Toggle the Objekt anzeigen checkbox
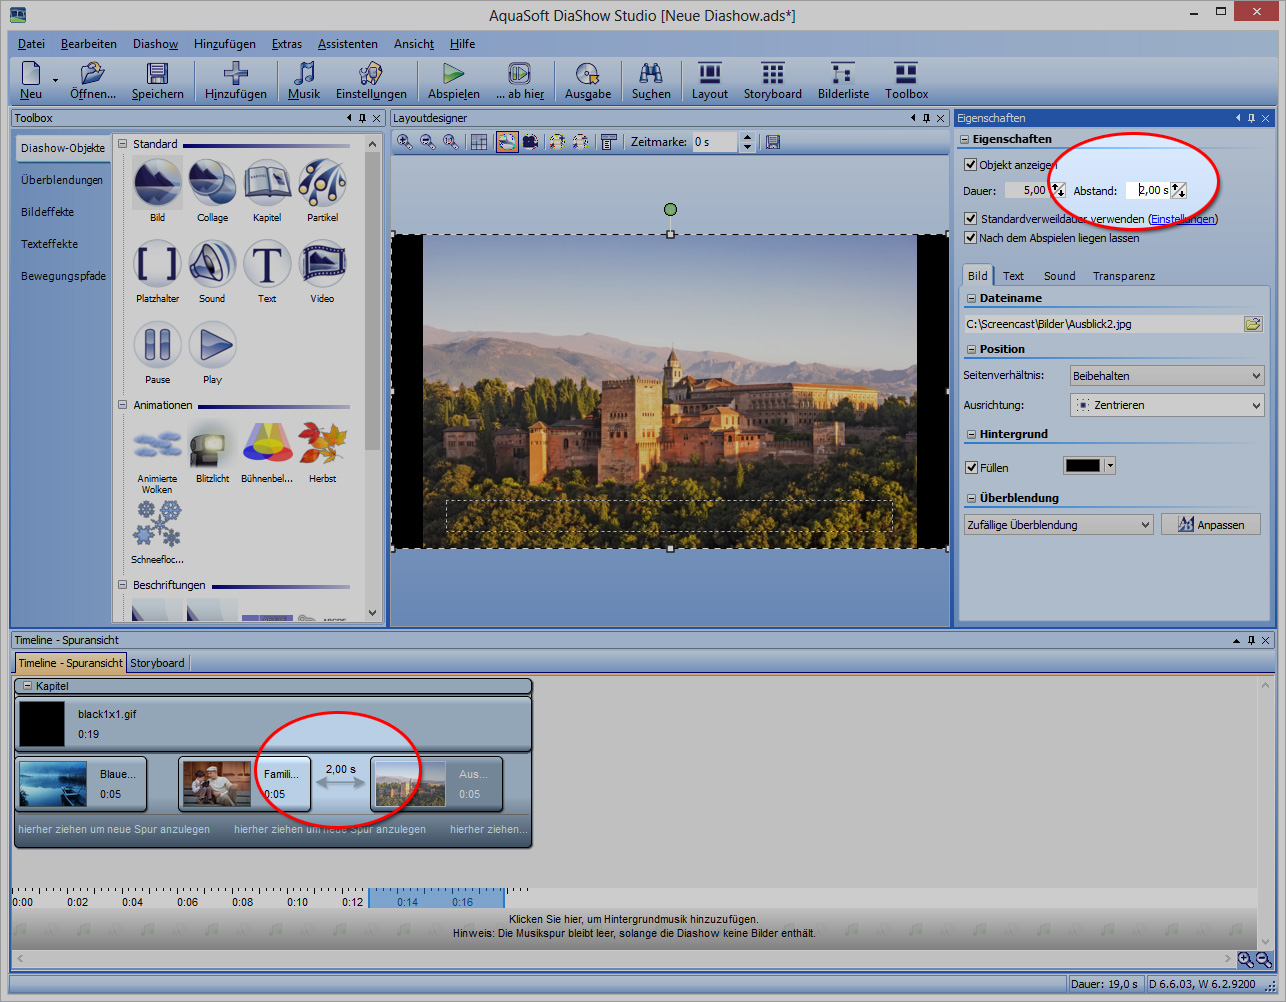The height and width of the screenshot is (1002, 1286). [970, 165]
